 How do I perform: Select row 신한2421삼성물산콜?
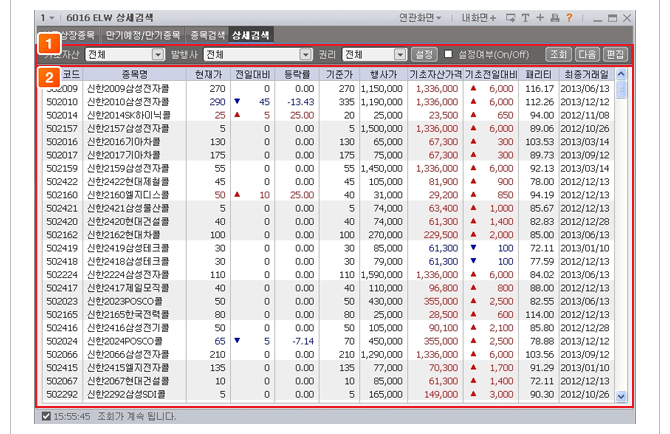328,208
